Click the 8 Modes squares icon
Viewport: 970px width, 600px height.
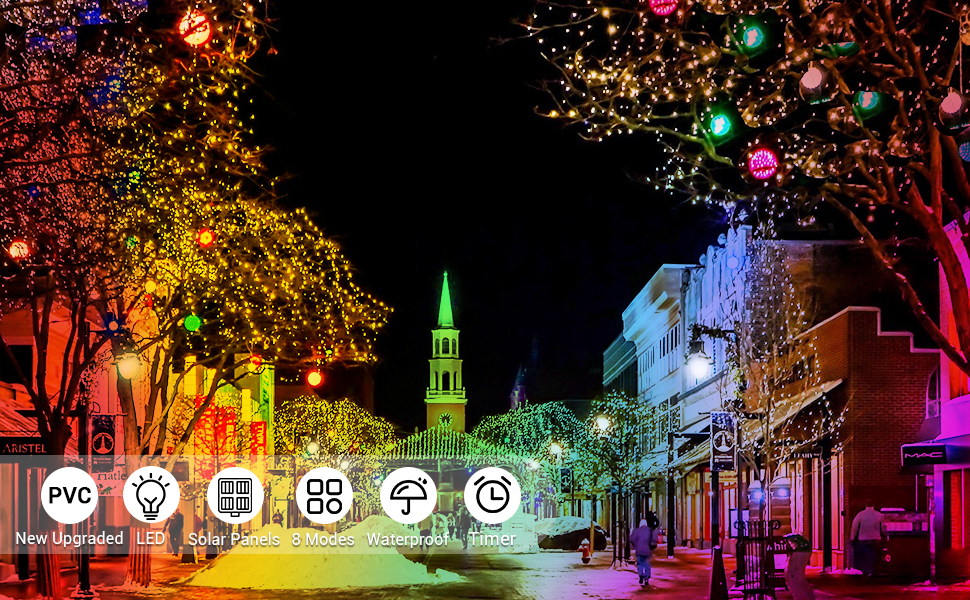tap(324, 495)
